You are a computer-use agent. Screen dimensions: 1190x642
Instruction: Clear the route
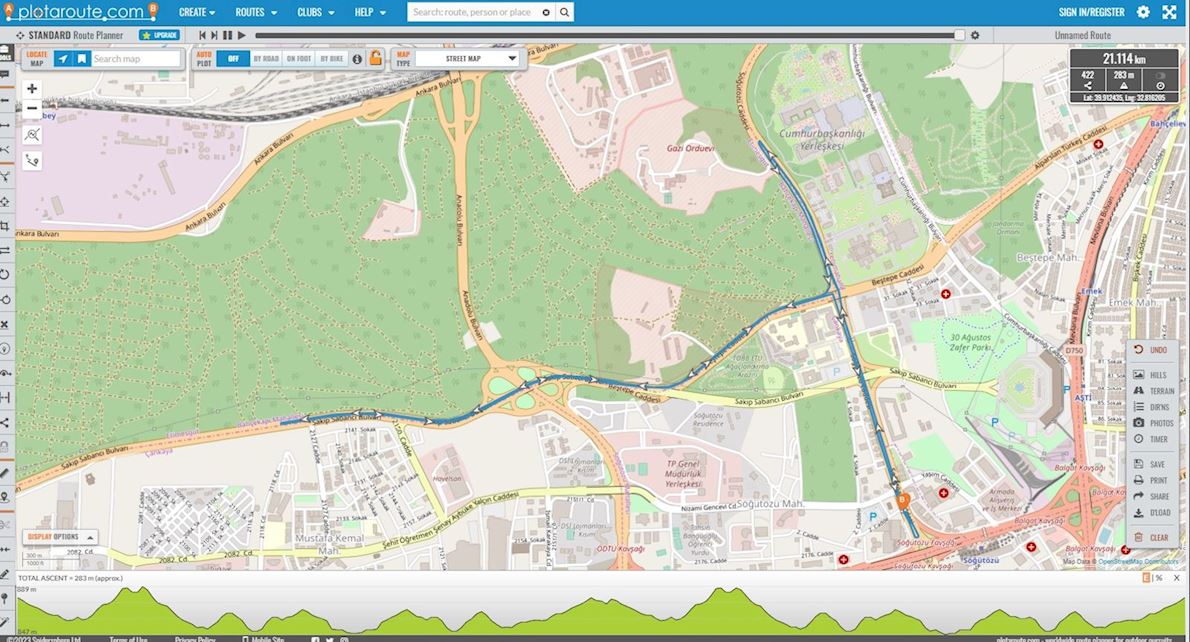[1151, 537]
